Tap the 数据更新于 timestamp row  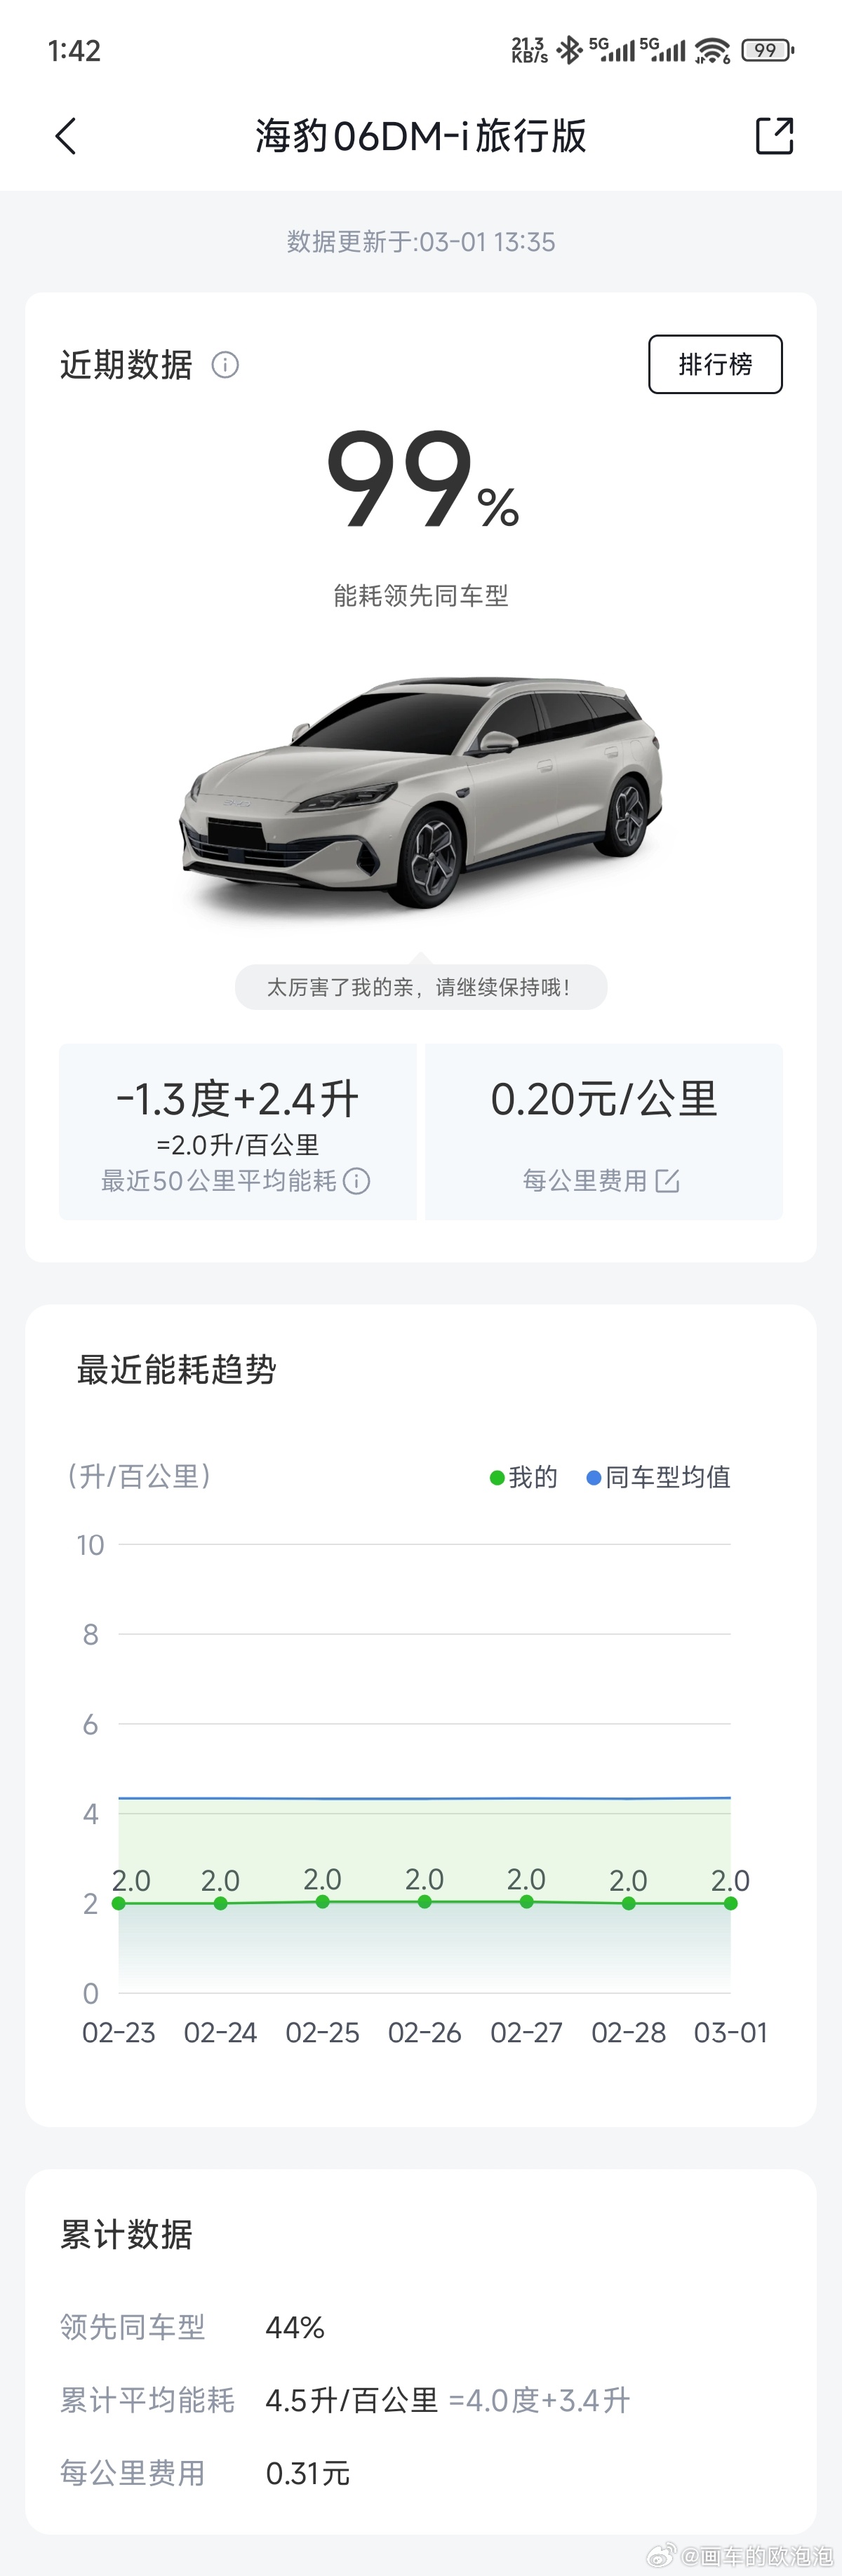pyautogui.click(x=419, y=241)
